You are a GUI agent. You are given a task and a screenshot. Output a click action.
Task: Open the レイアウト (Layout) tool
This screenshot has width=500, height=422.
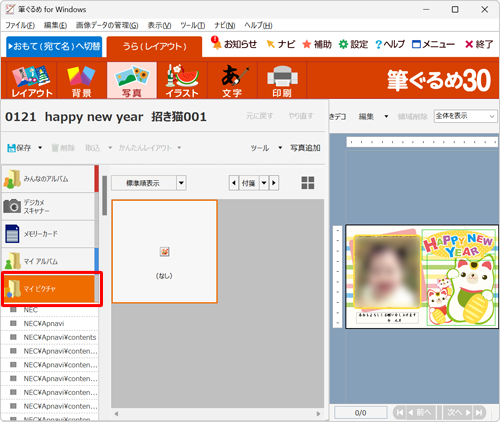pyautogui.click(x=32, y=81)
